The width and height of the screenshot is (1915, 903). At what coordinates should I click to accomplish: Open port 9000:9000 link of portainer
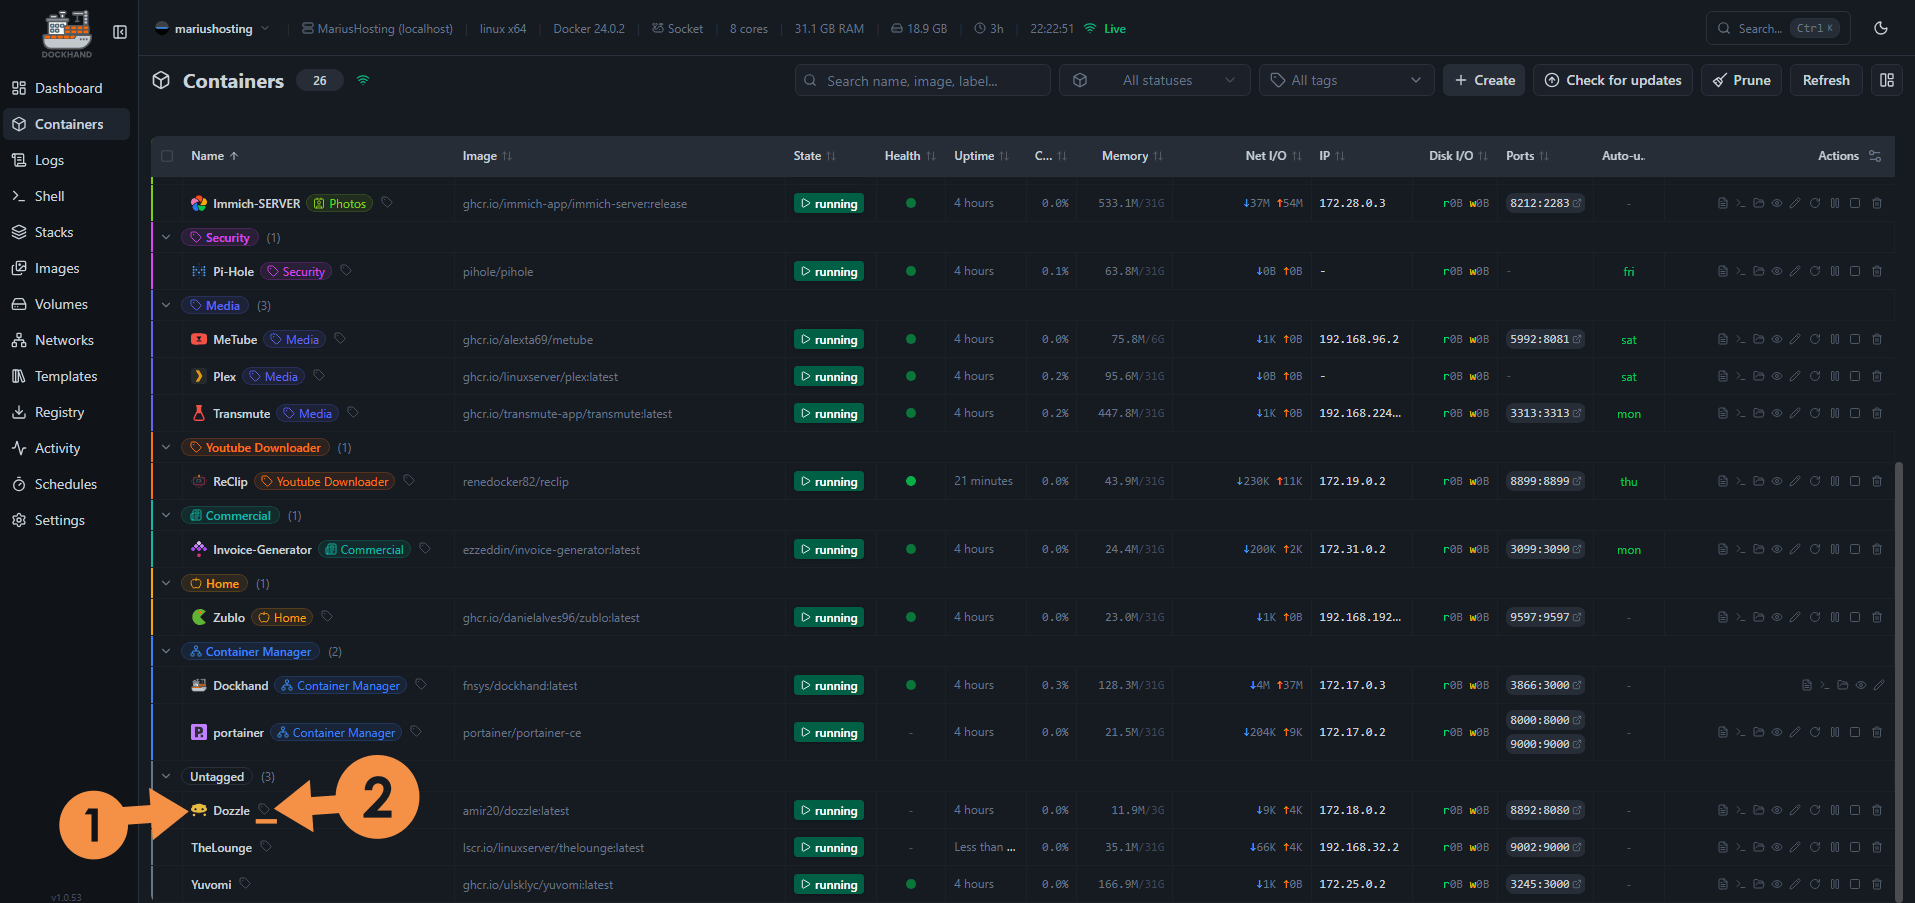tap(1545, 744)
